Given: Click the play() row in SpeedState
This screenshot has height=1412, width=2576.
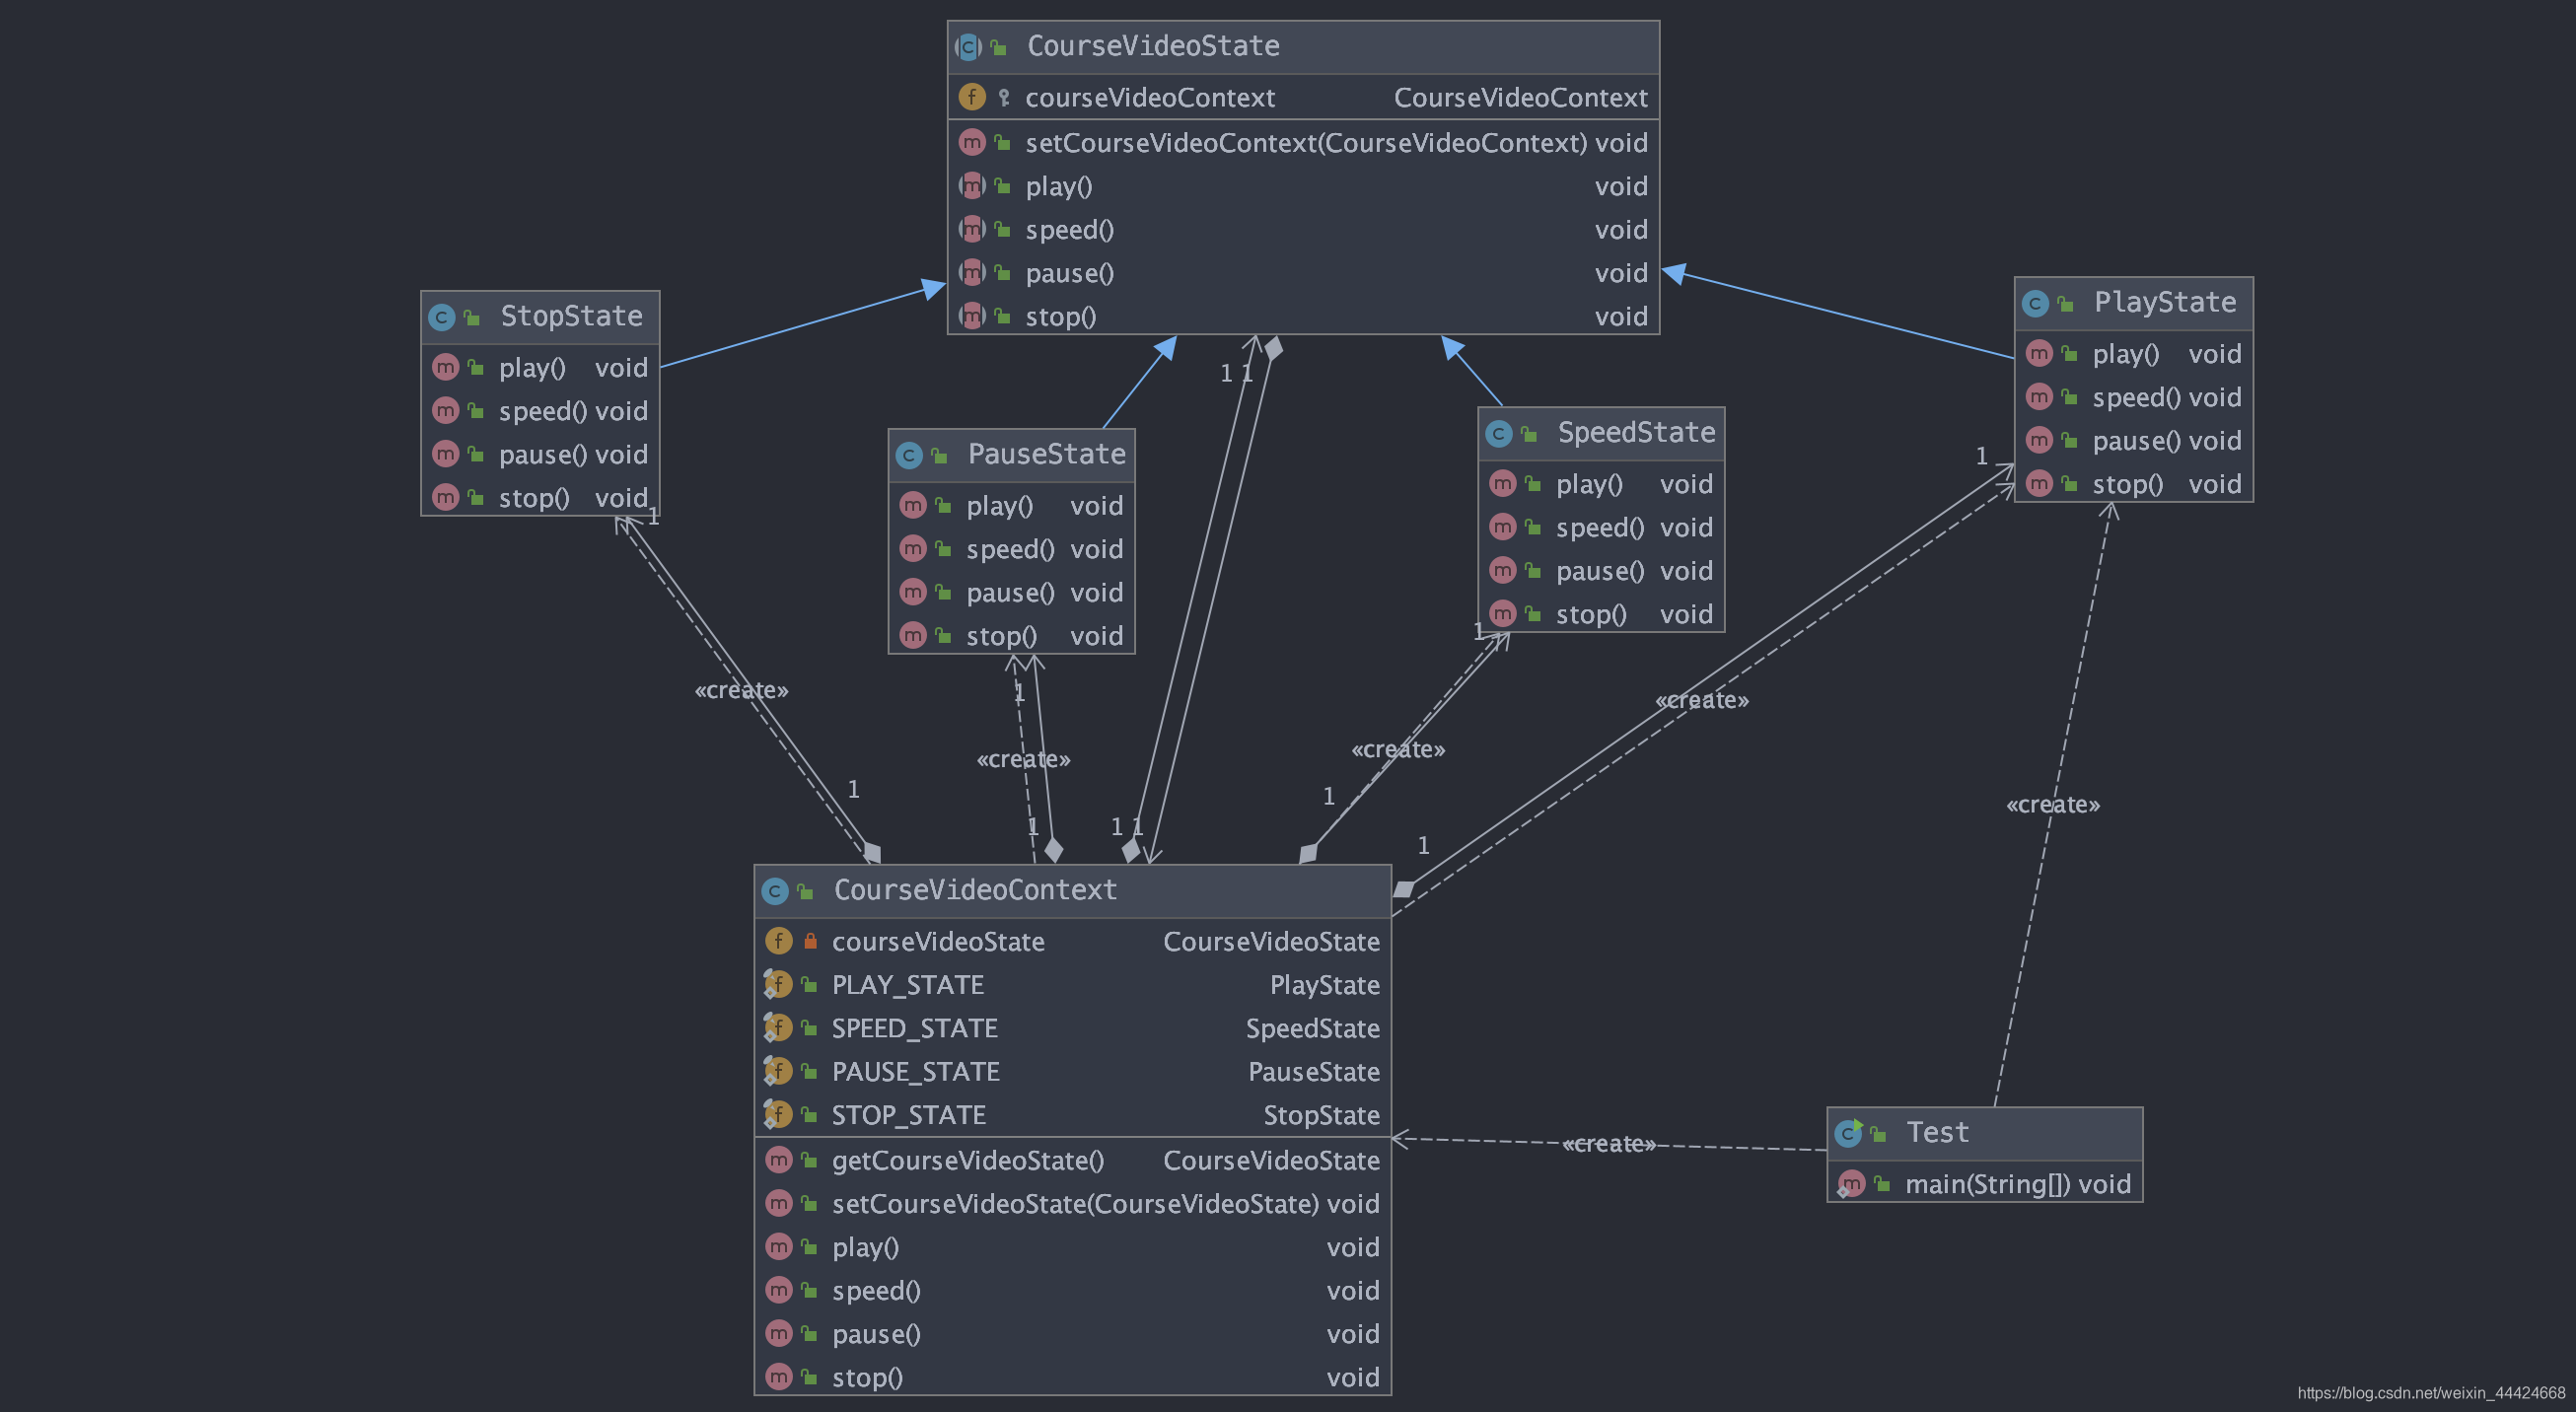Looking at the screenshot, I should click(1602, 484).
